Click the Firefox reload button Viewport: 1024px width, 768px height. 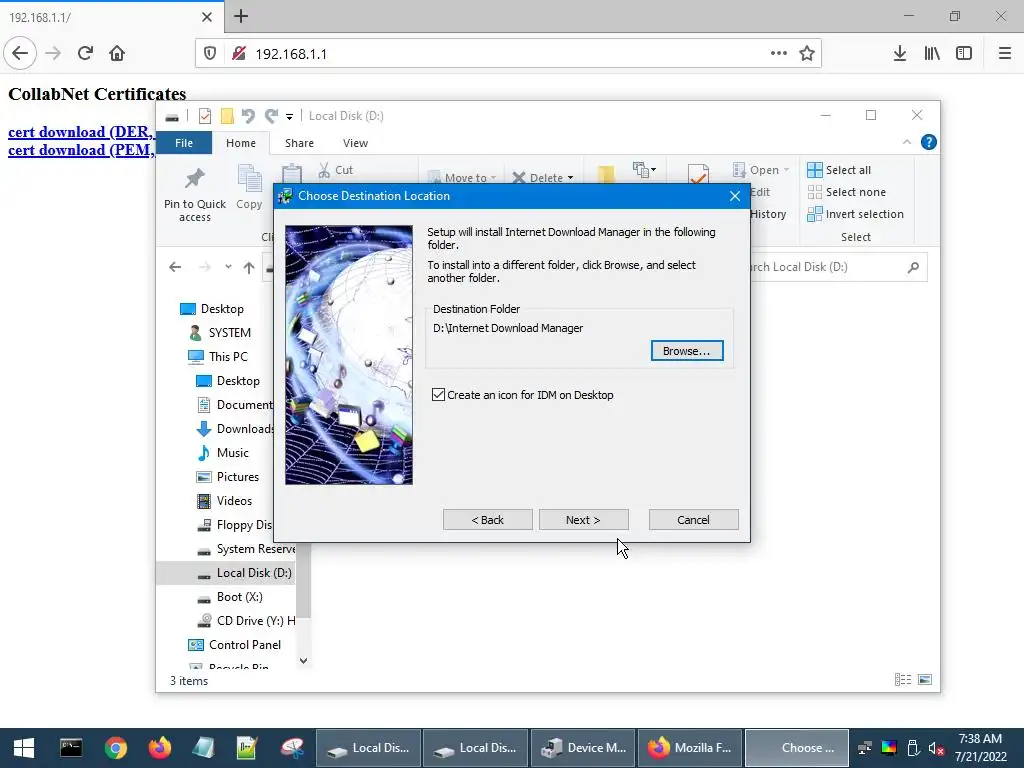[x=85, y=53]
